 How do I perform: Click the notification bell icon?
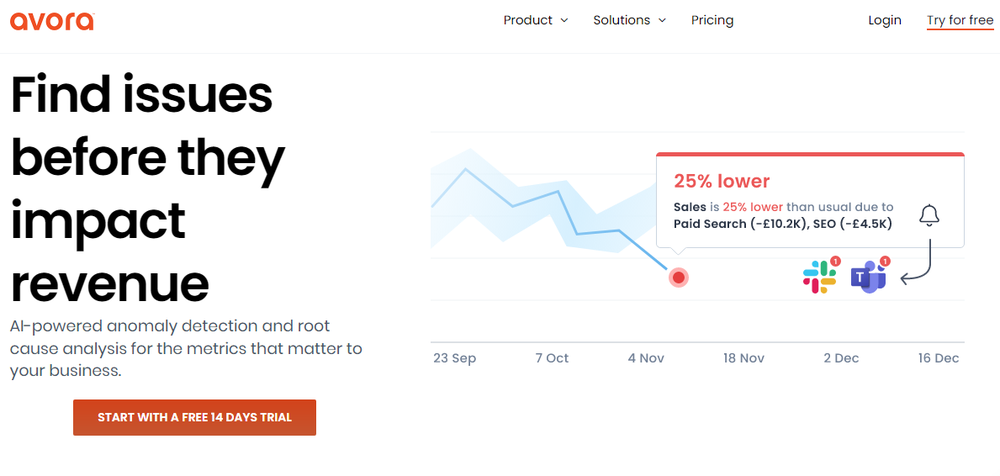click(929, 216)
